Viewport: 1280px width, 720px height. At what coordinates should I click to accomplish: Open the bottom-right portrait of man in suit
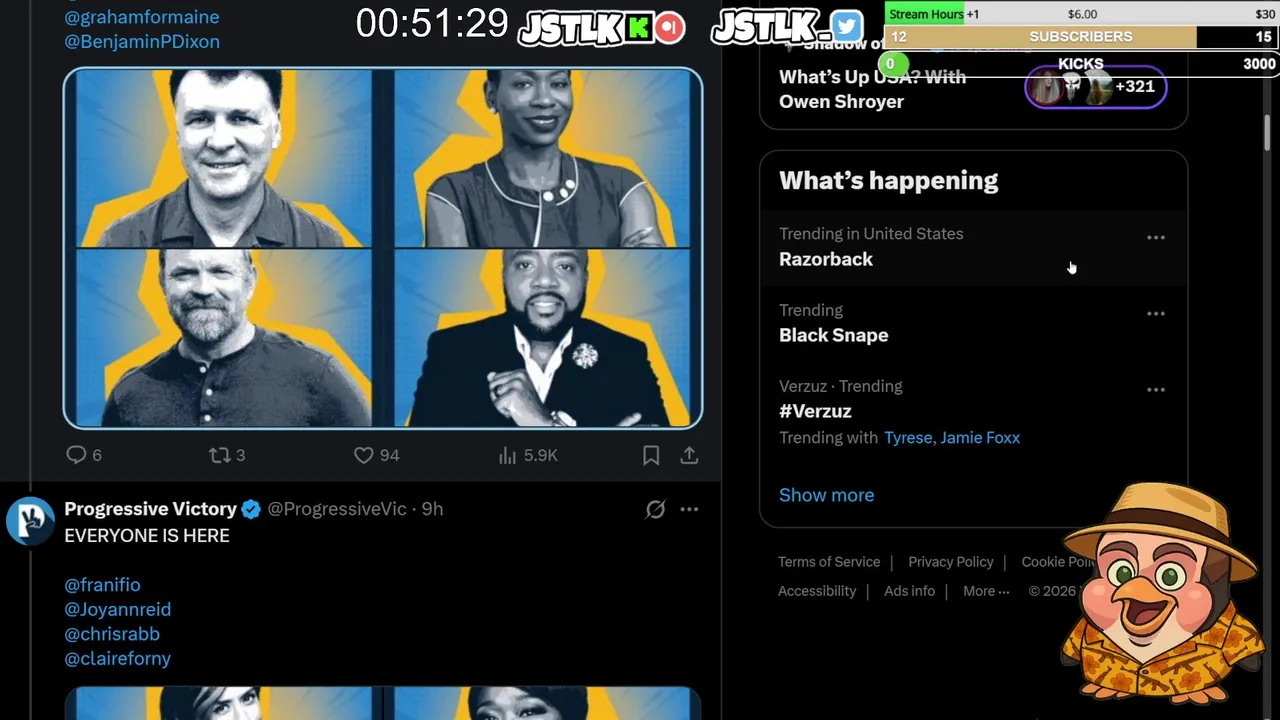542,338
